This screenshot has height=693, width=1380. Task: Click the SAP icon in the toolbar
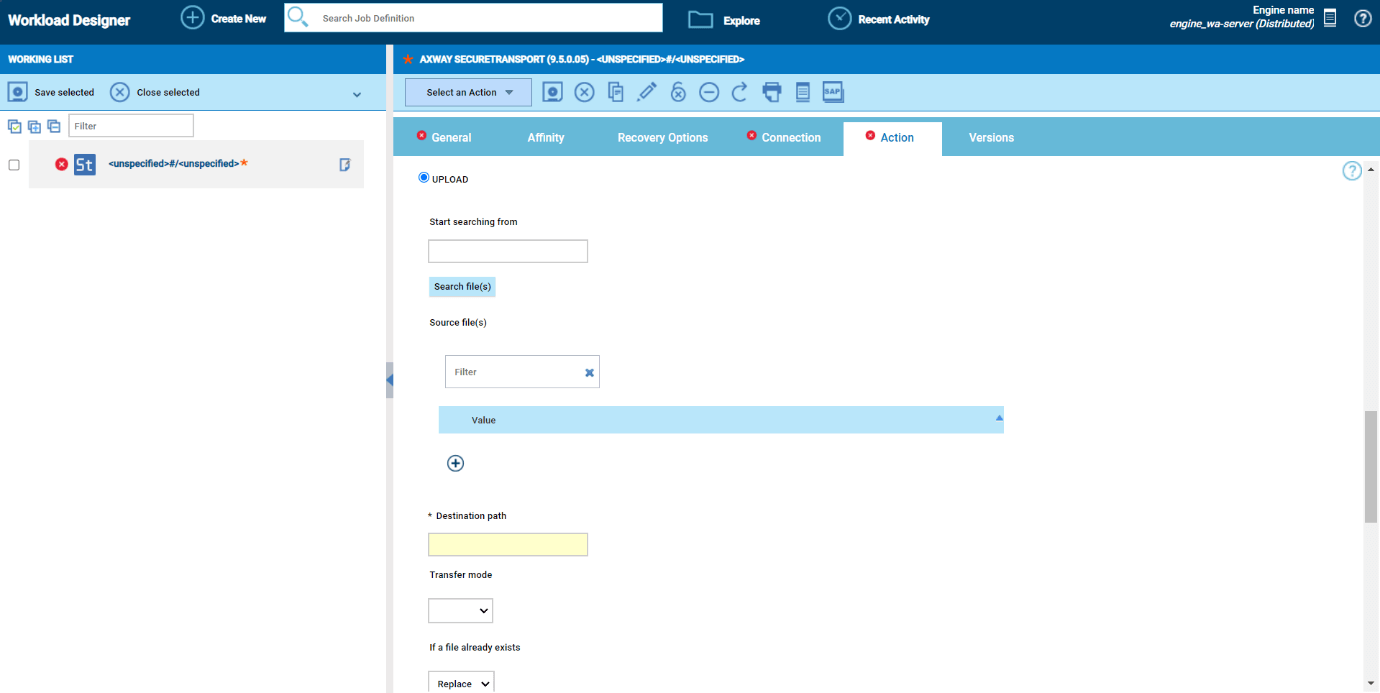pos(833,92)
